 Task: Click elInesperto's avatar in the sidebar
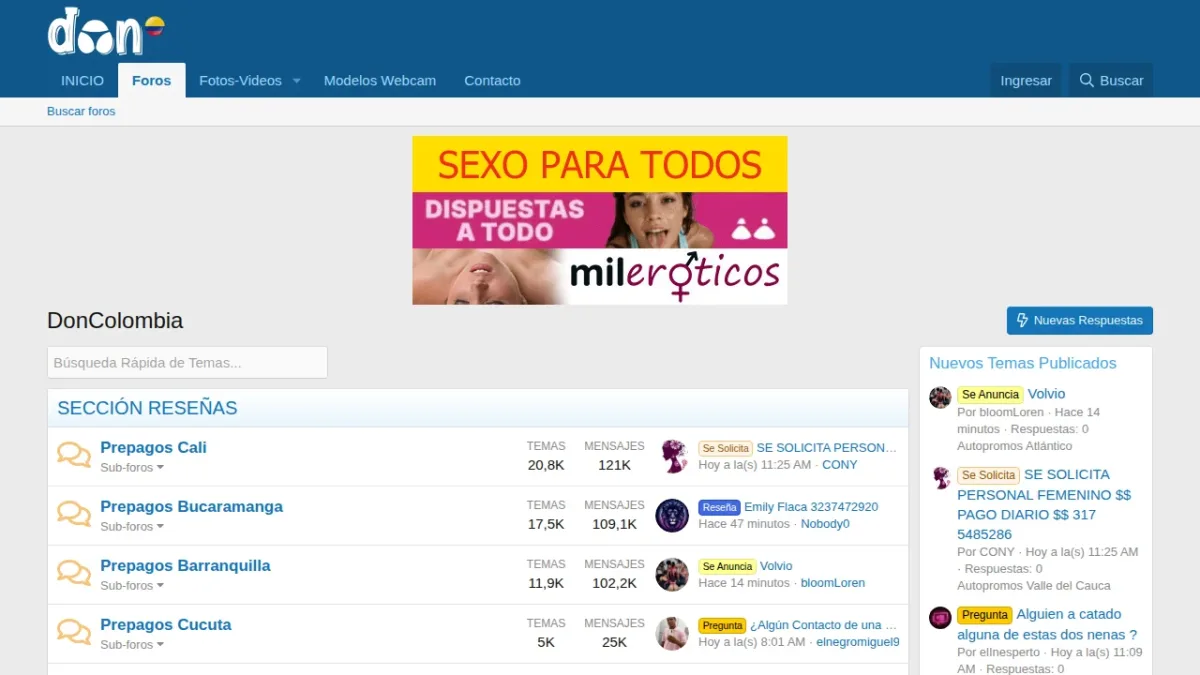click(940, 617)
